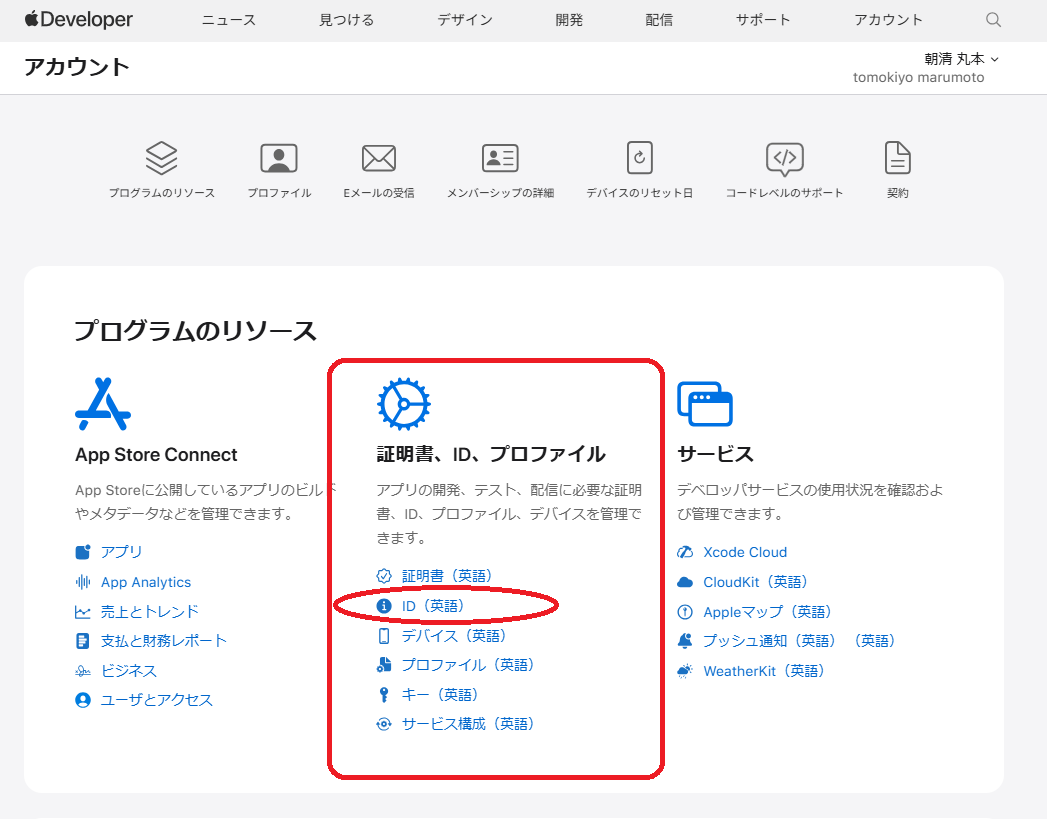Select メンバーシップの詳細 ID card icon
Image resolution: width=1047 pixels, height=819 pixels.
coord(500,158)
